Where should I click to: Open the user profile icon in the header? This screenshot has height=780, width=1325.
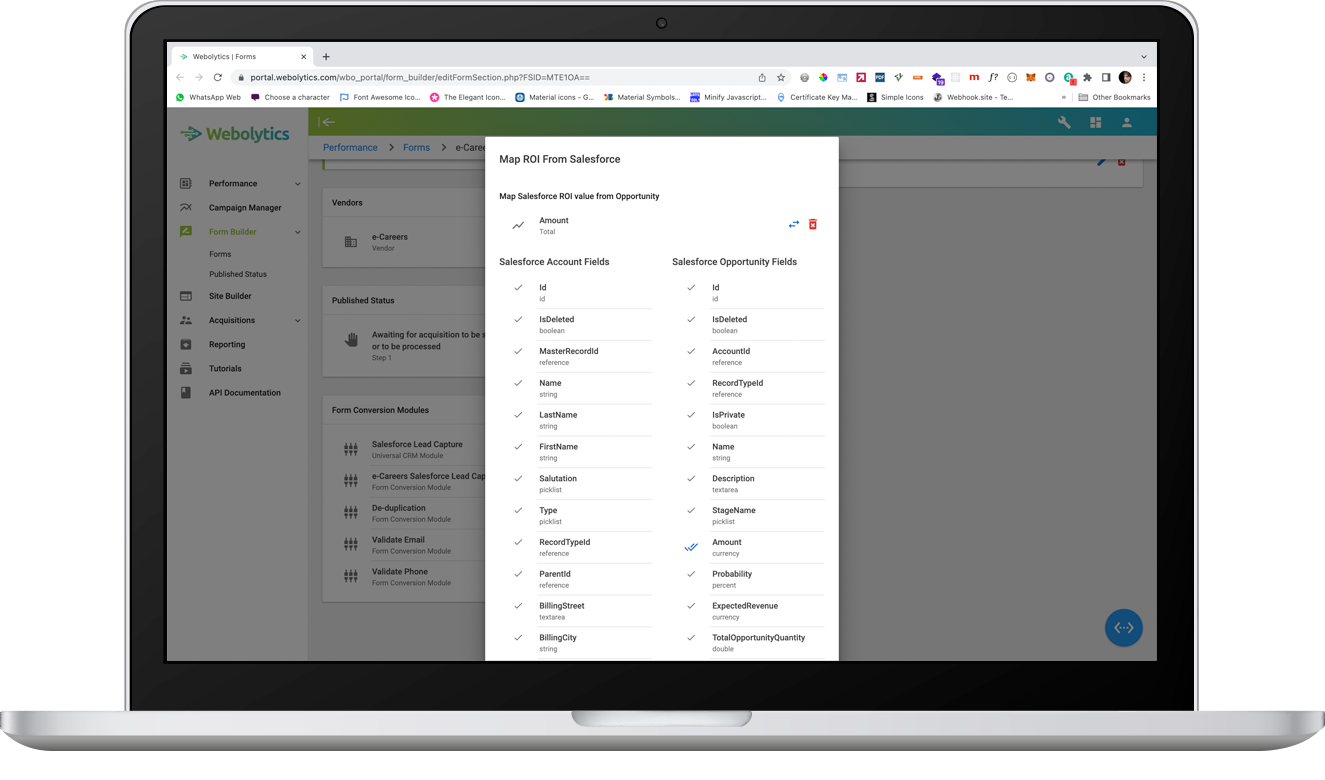(x=1126, y=121)
